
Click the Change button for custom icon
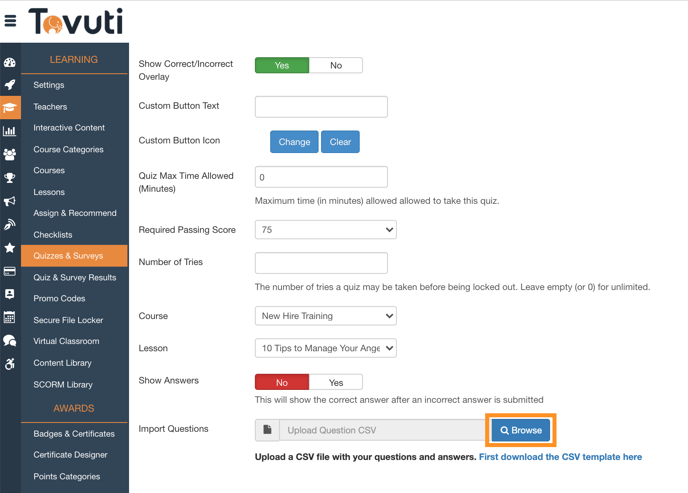(x=294, y=142)
